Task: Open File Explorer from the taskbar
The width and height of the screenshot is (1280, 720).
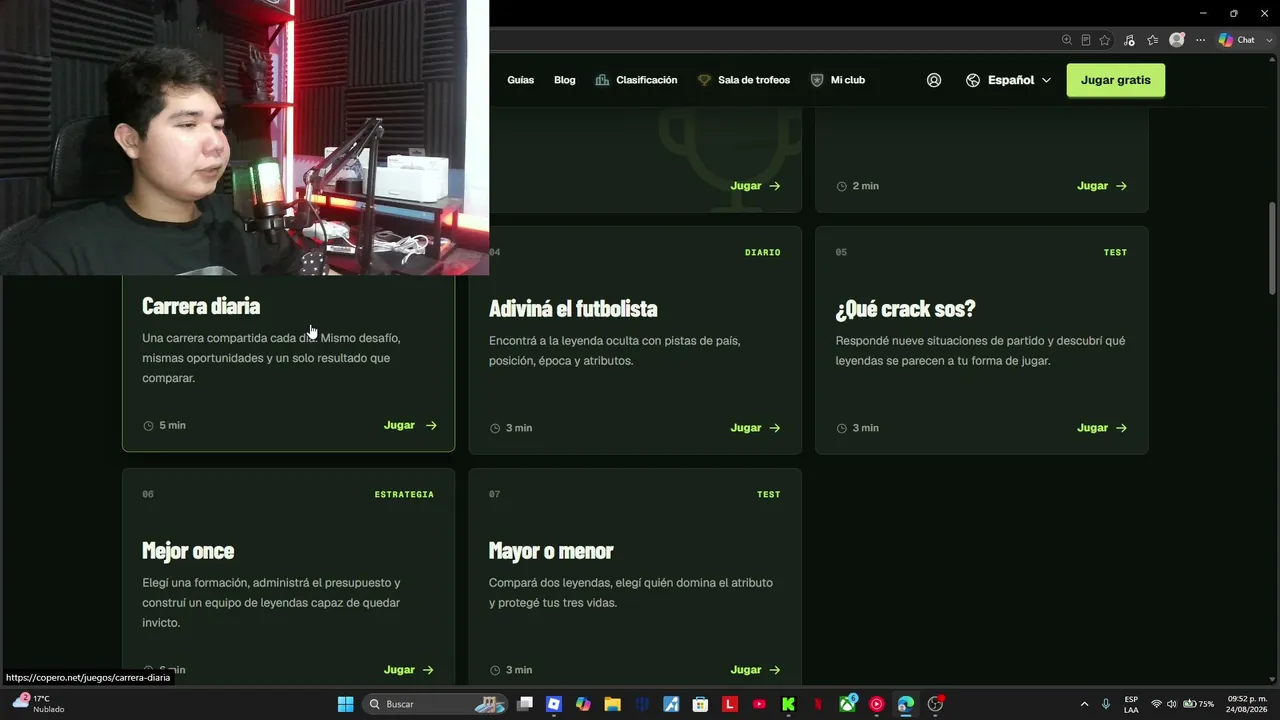Action: (612, 704)
